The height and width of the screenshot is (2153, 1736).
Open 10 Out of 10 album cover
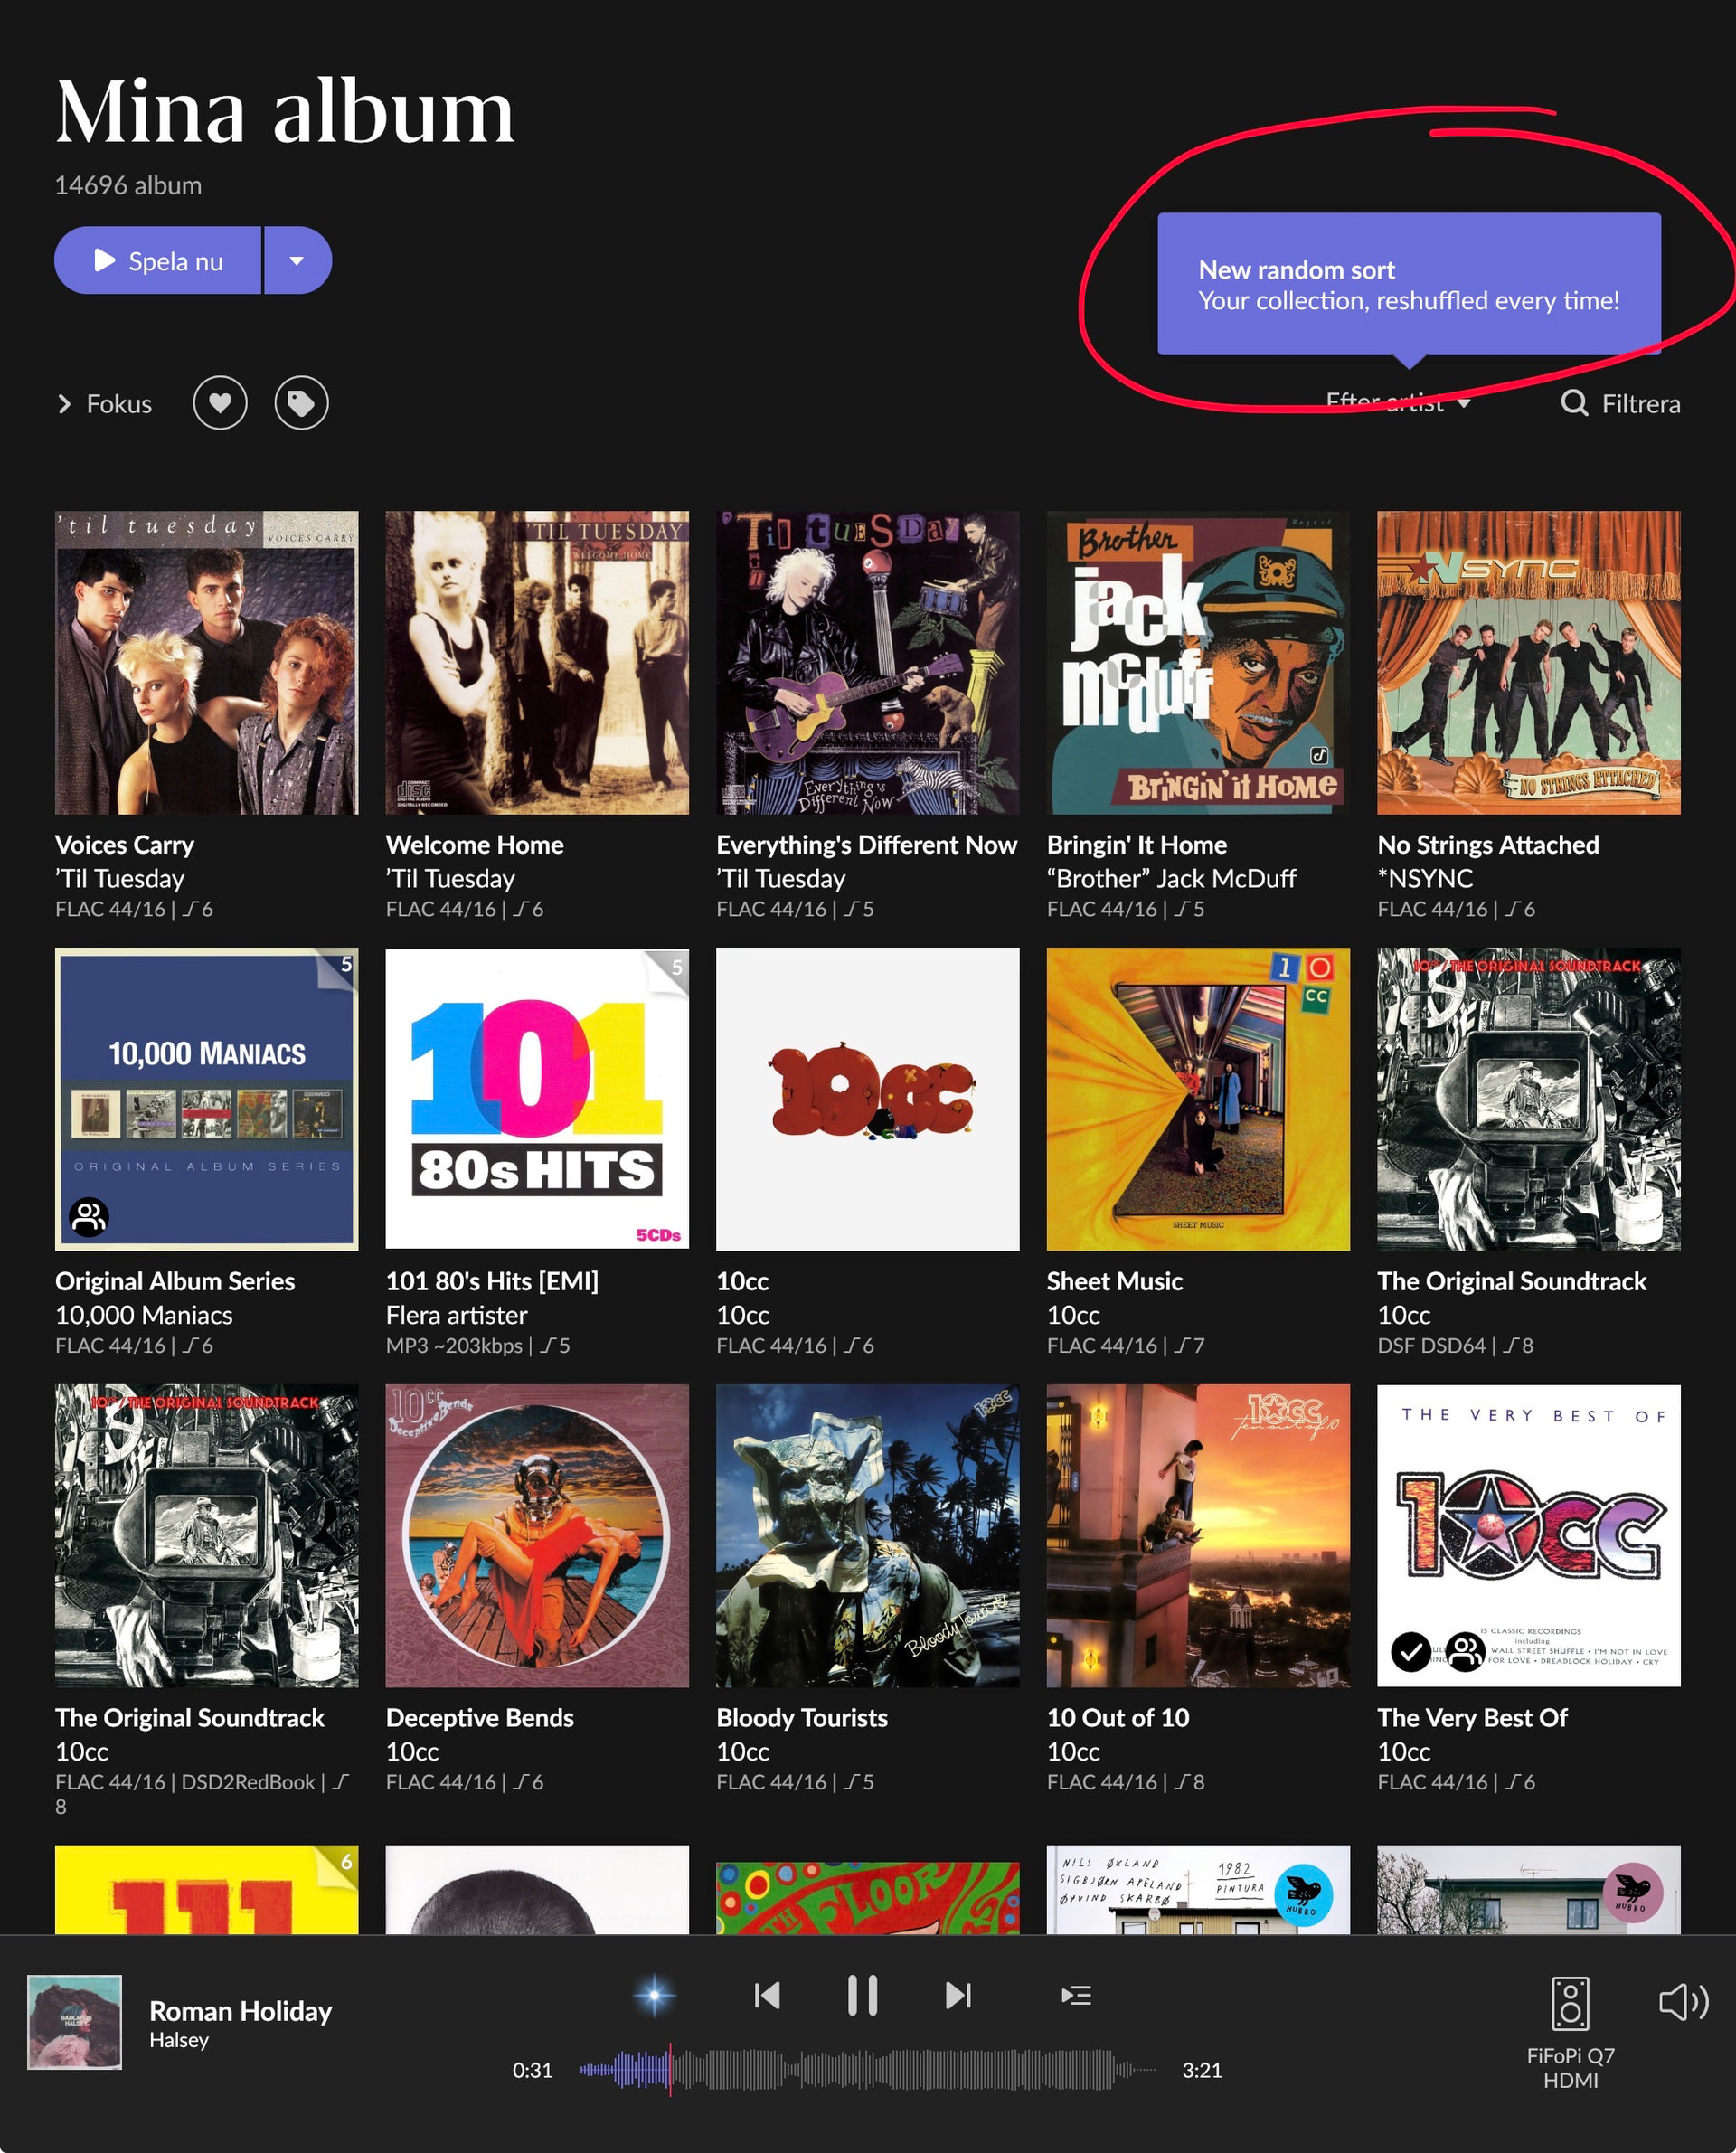click(x=1198, y=1536)
